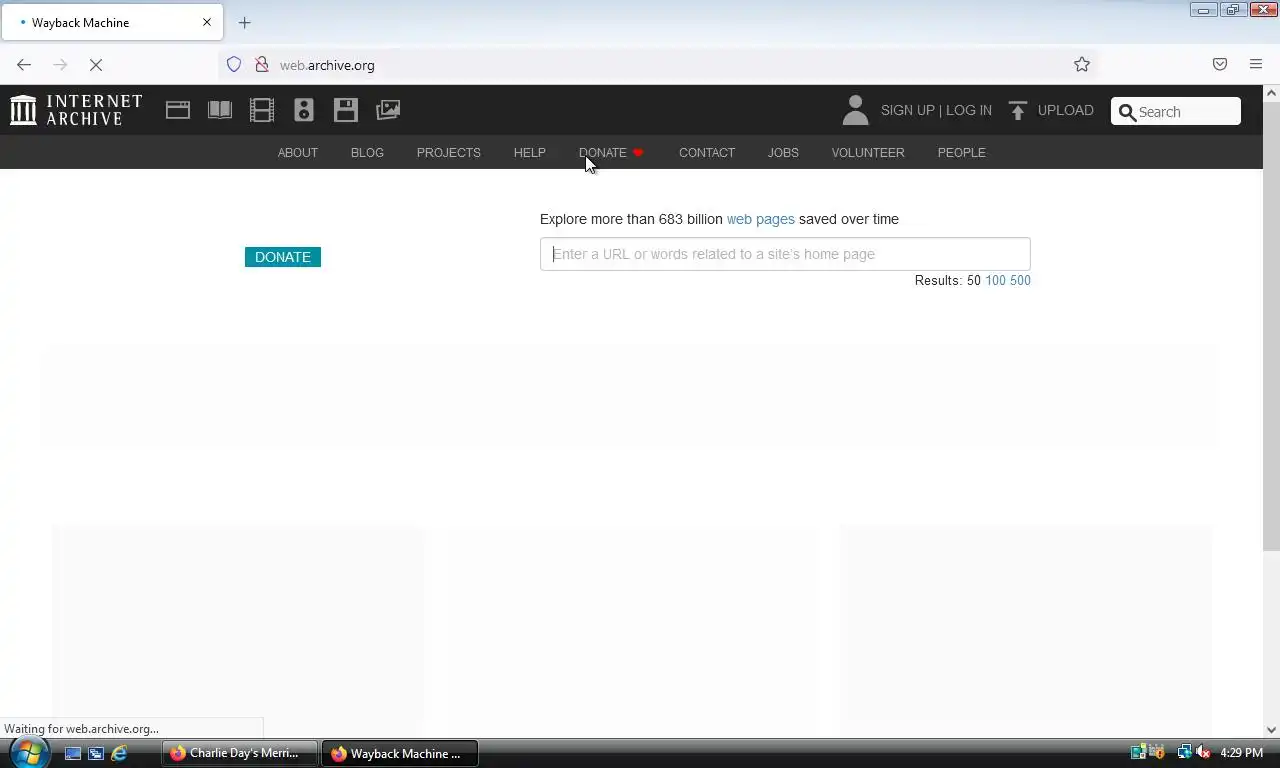Image resolution: width=1280 pixels, height=768 pixels.
Task: Open the CONTACT menu item
Action: coord(707,152)
